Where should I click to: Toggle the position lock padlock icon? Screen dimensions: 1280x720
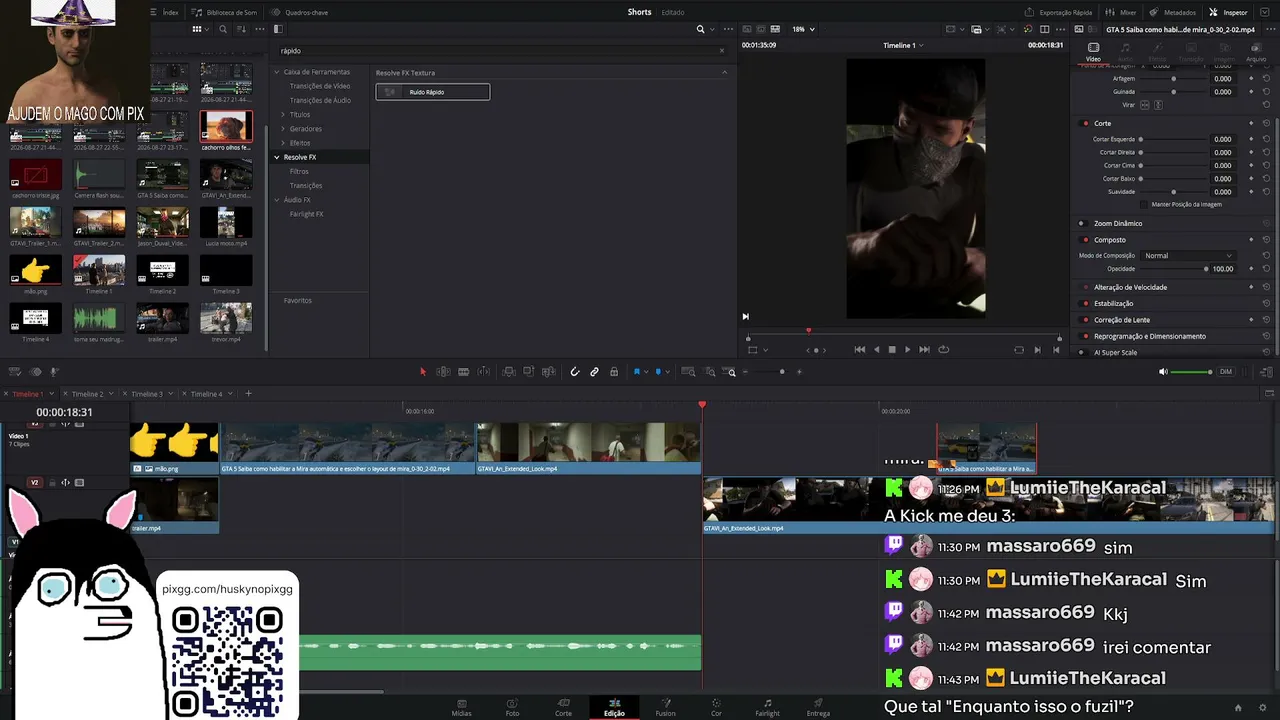coord(614,372)
